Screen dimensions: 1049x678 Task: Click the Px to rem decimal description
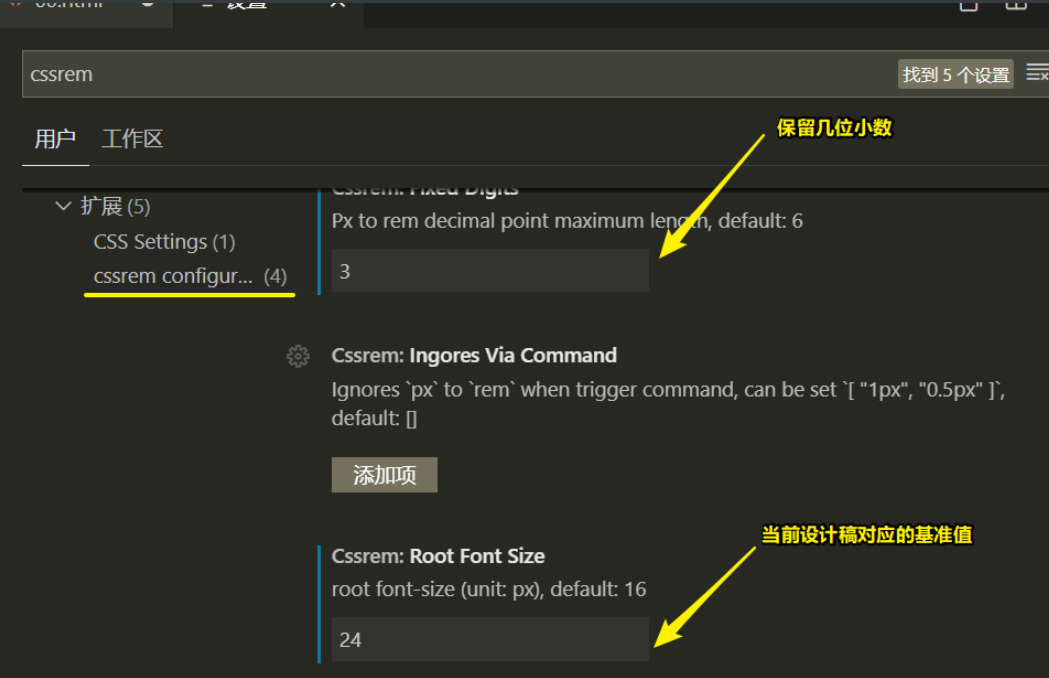pos(567,221)
